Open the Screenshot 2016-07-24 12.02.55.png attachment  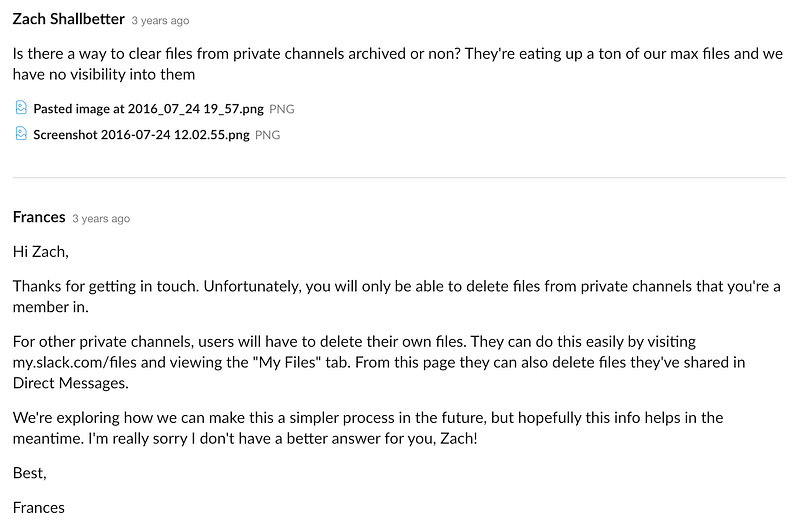tap(141, 135)
